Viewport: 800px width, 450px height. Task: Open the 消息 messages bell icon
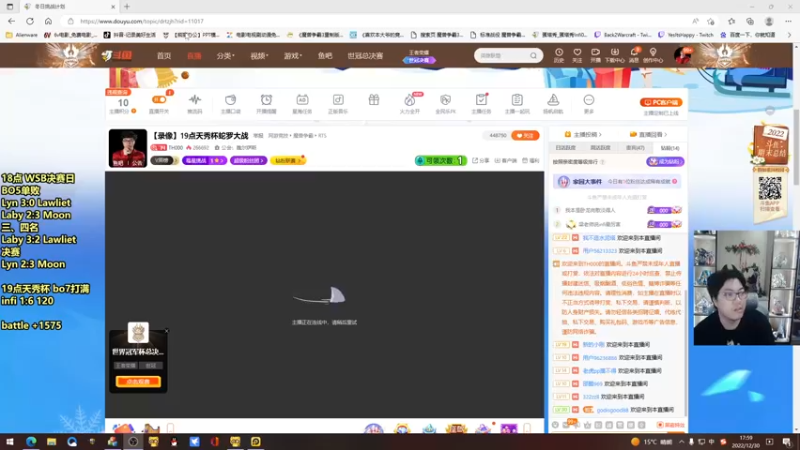[634, 55]
